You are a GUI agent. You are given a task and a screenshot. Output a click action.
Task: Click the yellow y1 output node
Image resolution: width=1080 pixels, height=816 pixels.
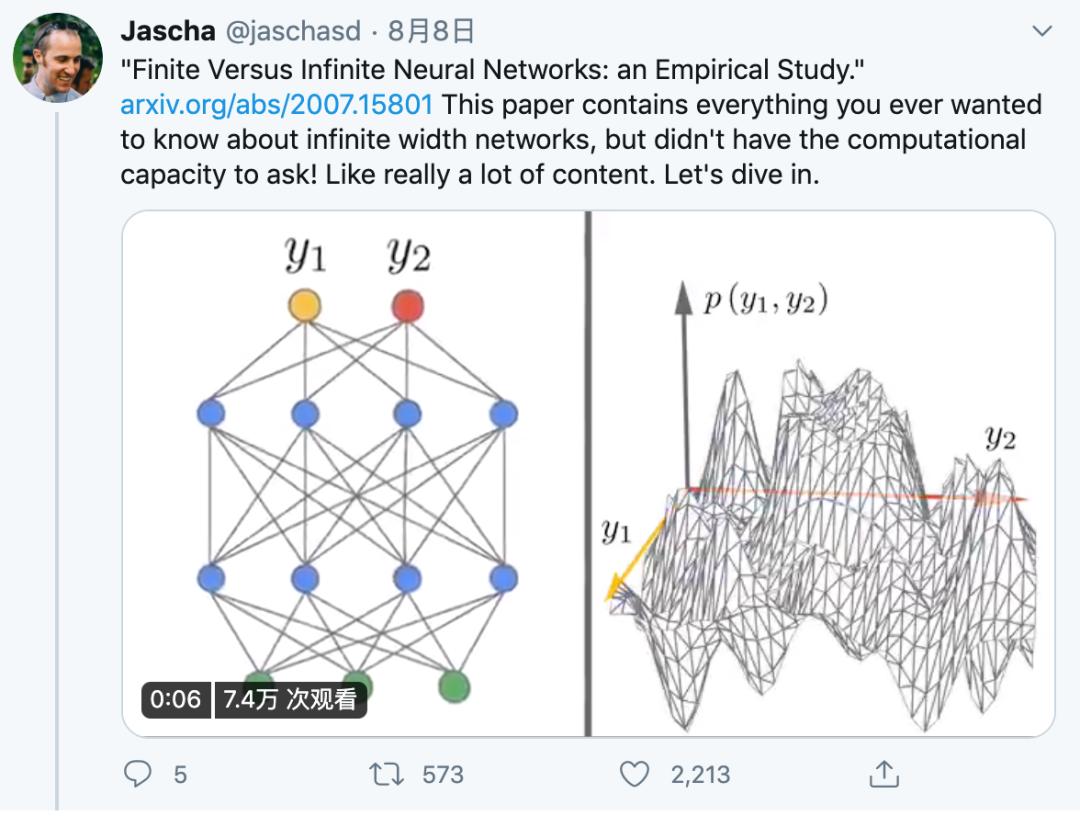coord(304,305)
